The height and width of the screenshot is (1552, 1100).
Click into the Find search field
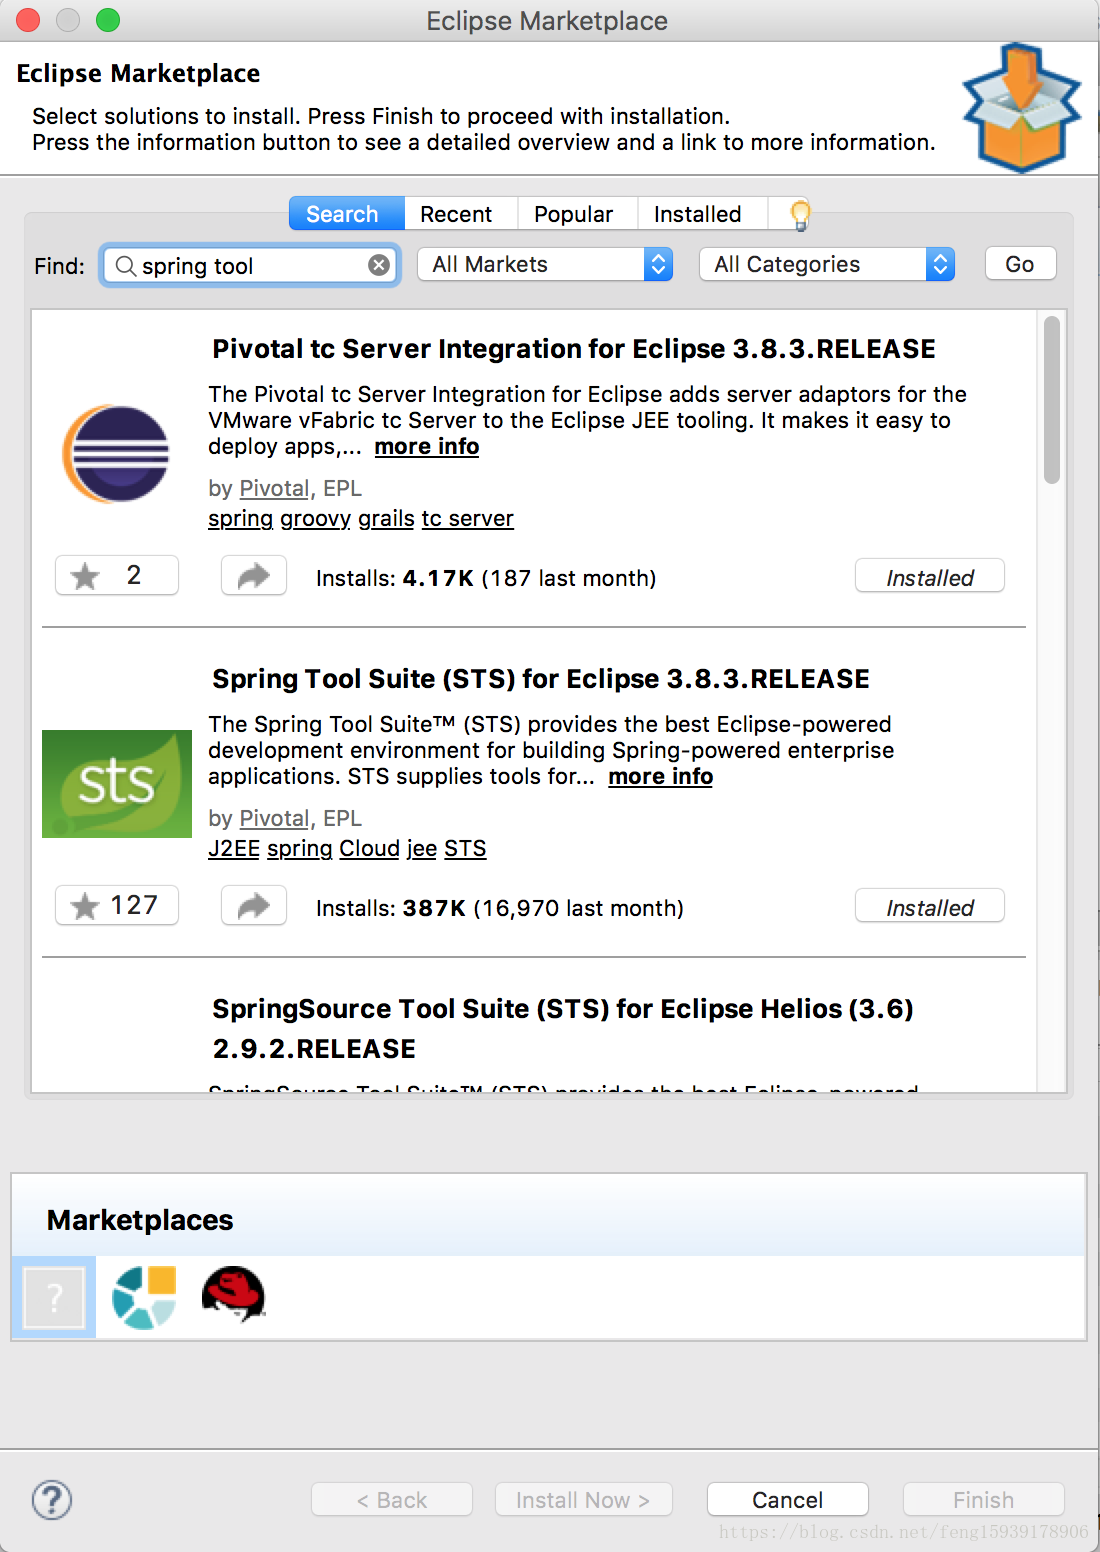click(x=250, y=265)
